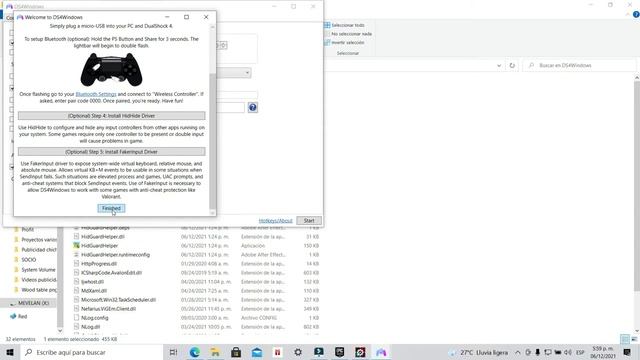The width and height of the screenshot is (640, 360).
Task: Click Invertir selección in Explorer ribbon
Action: (344, 42)
